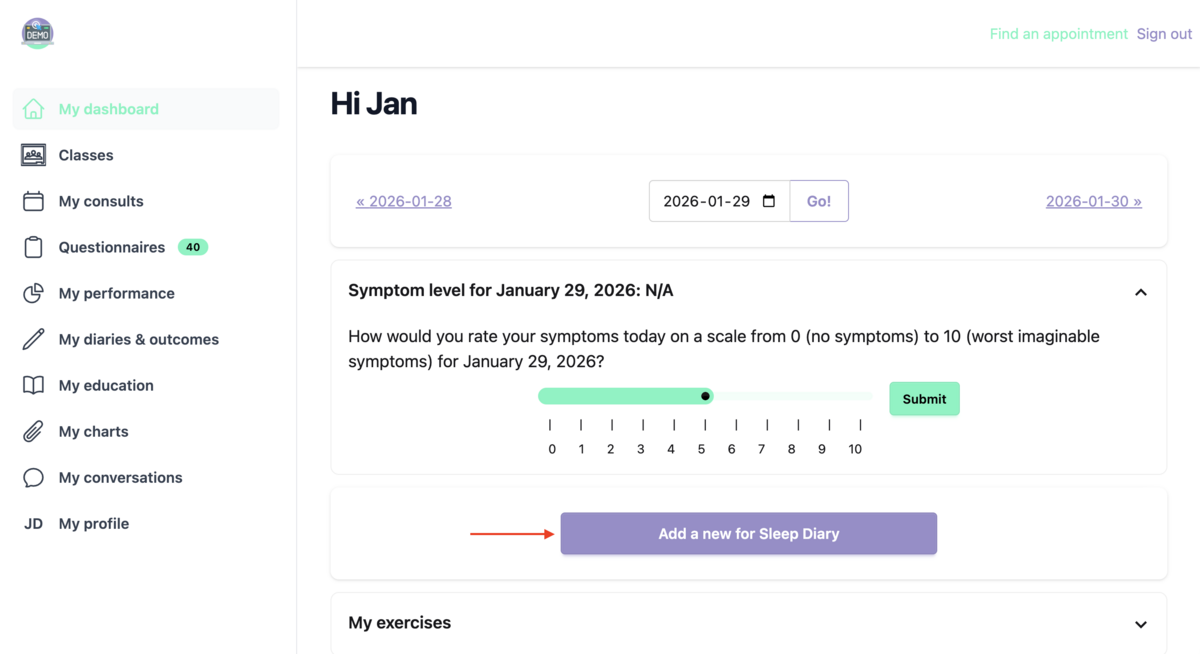Click the Find an appointment link

point(1058,33)
